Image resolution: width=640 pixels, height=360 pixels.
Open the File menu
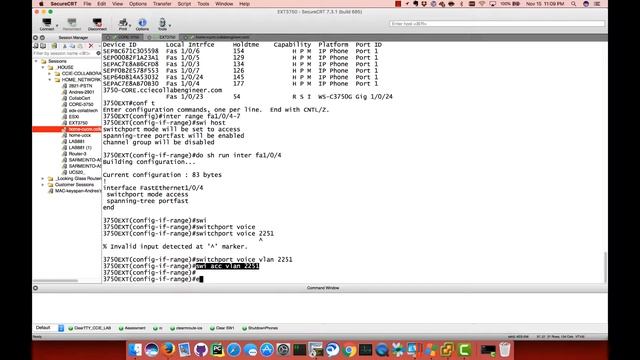click(87, 4)
